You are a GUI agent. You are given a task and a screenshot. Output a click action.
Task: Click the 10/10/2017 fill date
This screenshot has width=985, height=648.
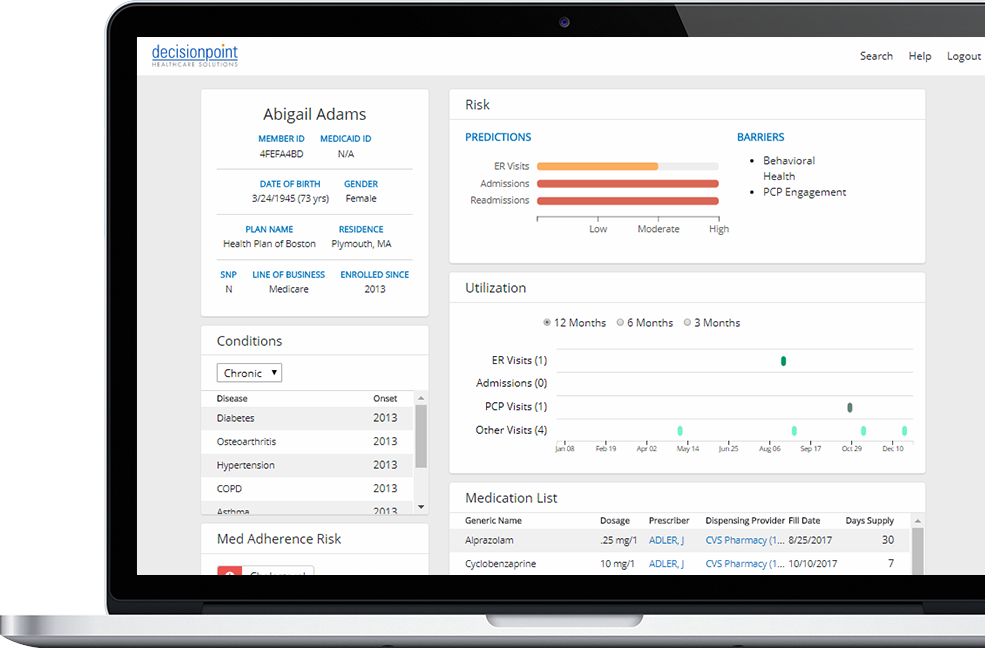tap(812, 564)
